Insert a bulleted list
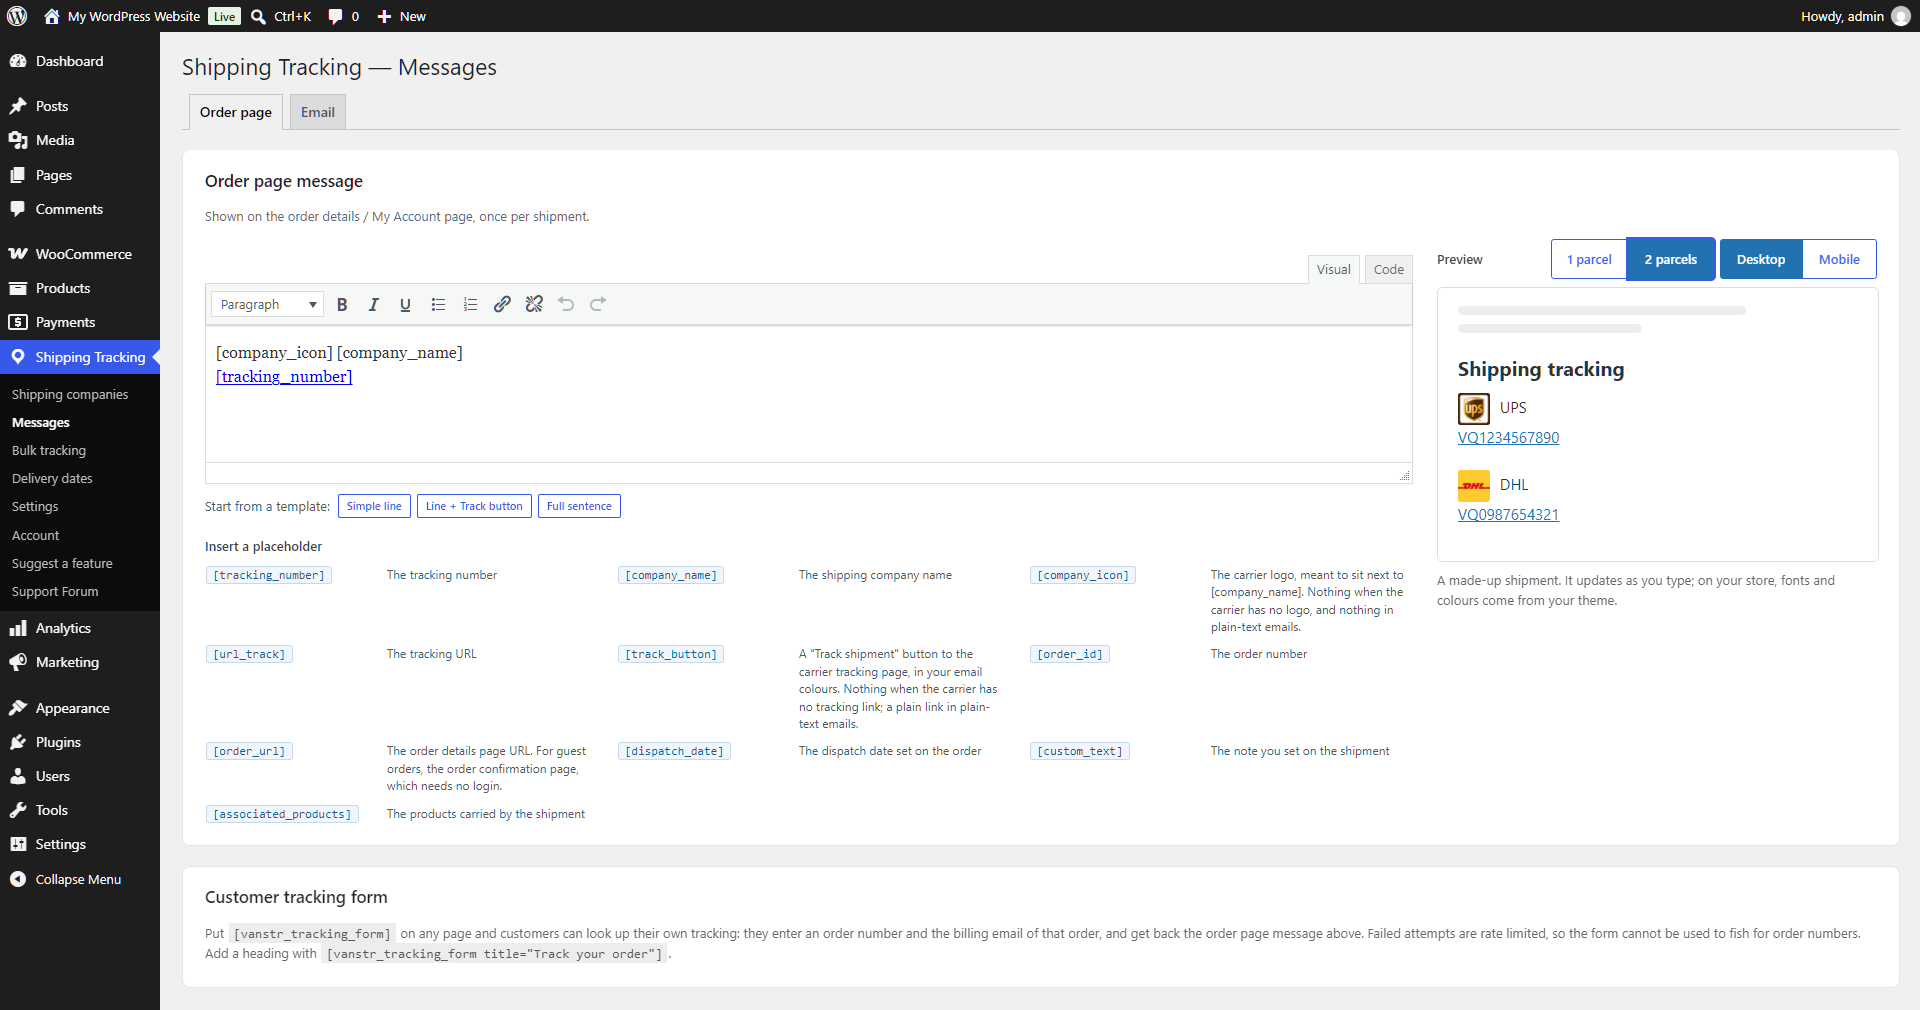 [438, 304]
